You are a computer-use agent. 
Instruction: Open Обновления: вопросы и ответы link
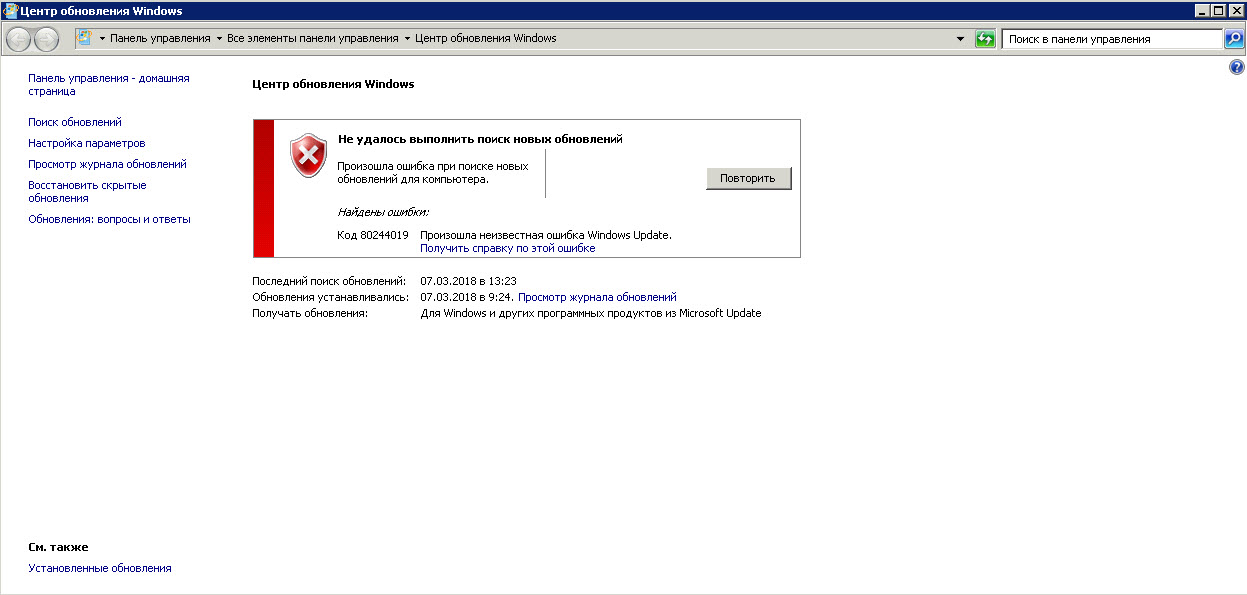tap(109, 219)
